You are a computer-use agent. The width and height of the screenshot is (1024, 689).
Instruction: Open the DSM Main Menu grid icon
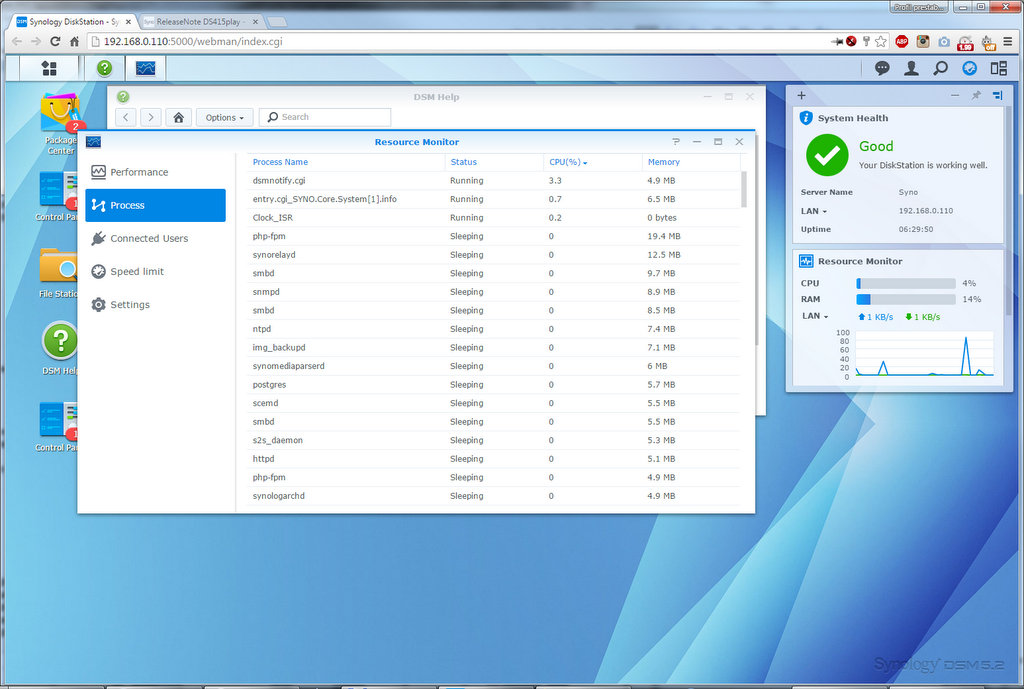coord(49,68)
